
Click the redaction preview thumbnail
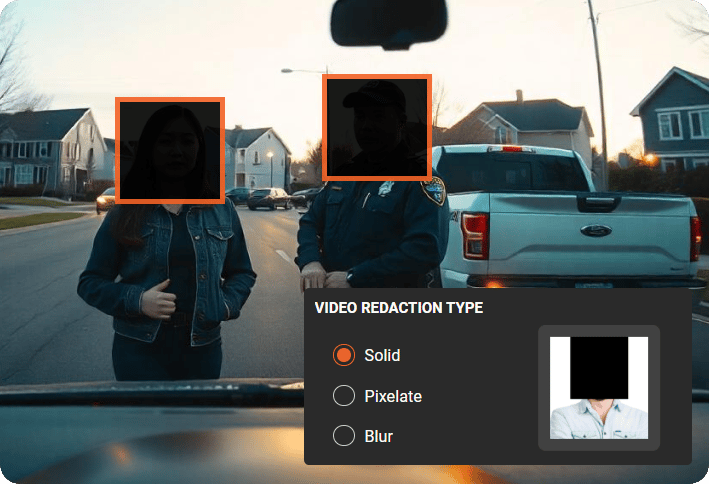[x=599, y=388]
